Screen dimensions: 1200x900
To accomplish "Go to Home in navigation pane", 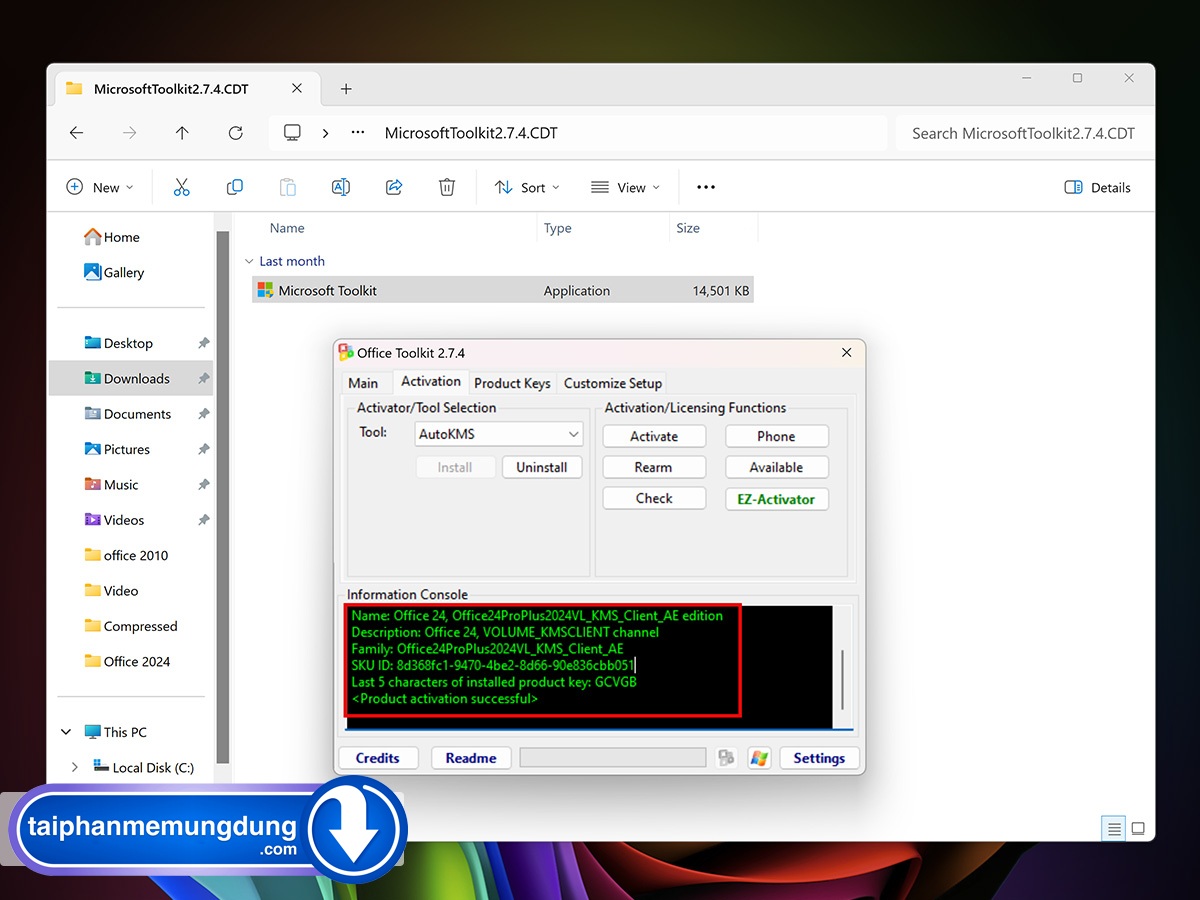I will tap(111, 237).
